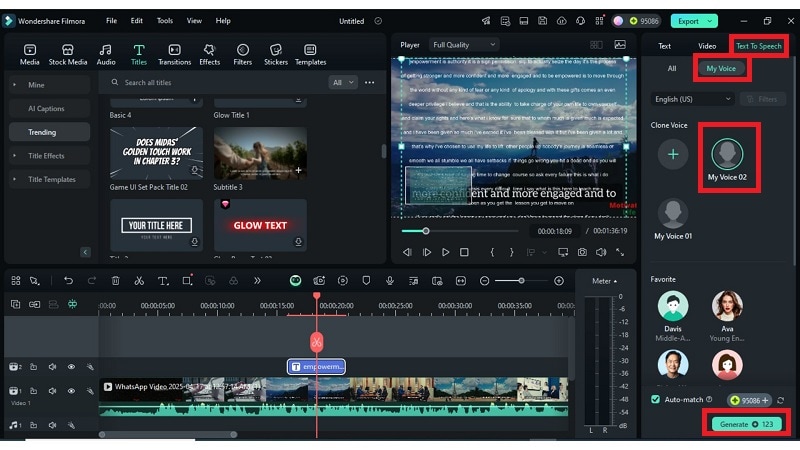Open the English (US) language dropdown
The height and width of the screenshot is (450, 800).
point(692,99)
